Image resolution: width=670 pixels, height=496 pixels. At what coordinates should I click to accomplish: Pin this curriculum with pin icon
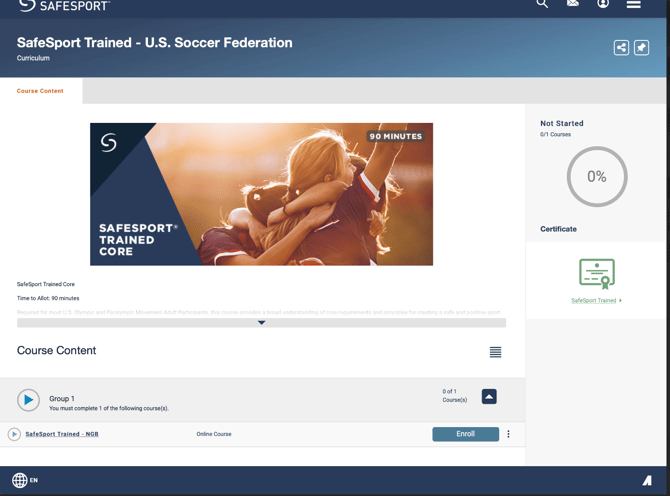[x=642, y=47]
